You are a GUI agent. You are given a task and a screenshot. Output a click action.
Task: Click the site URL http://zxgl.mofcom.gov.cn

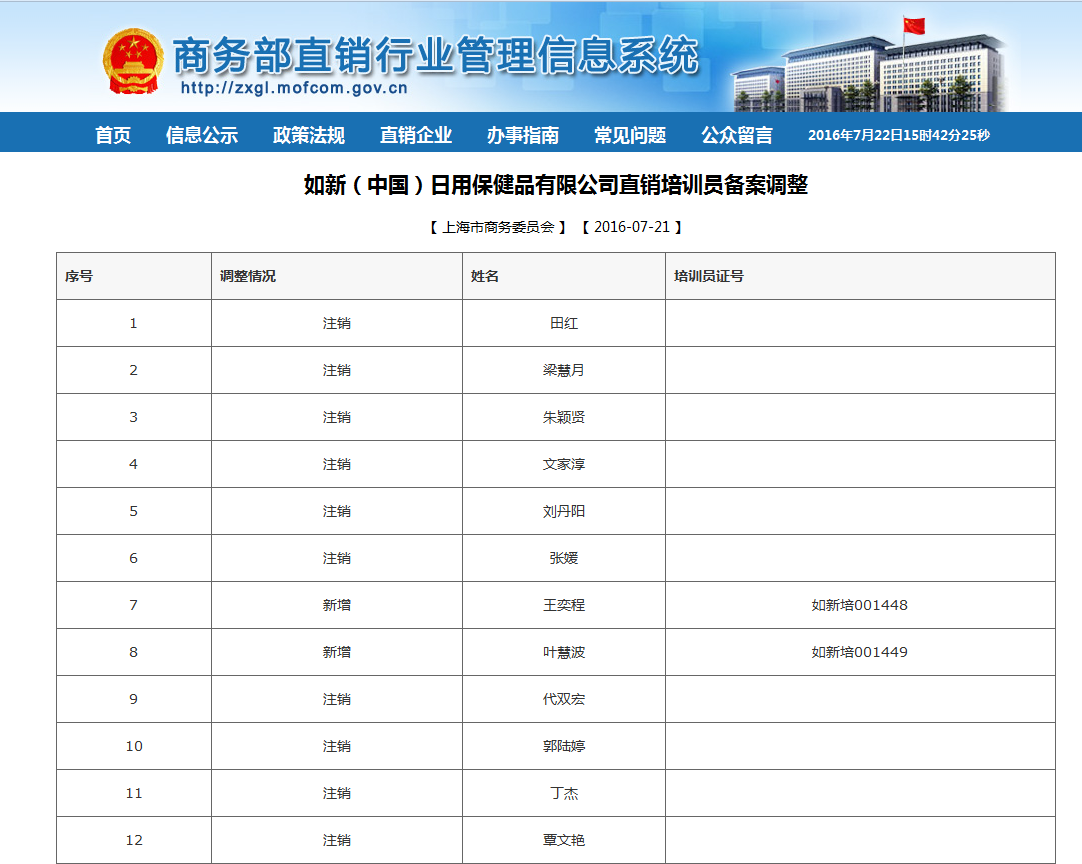coord(294,88)
